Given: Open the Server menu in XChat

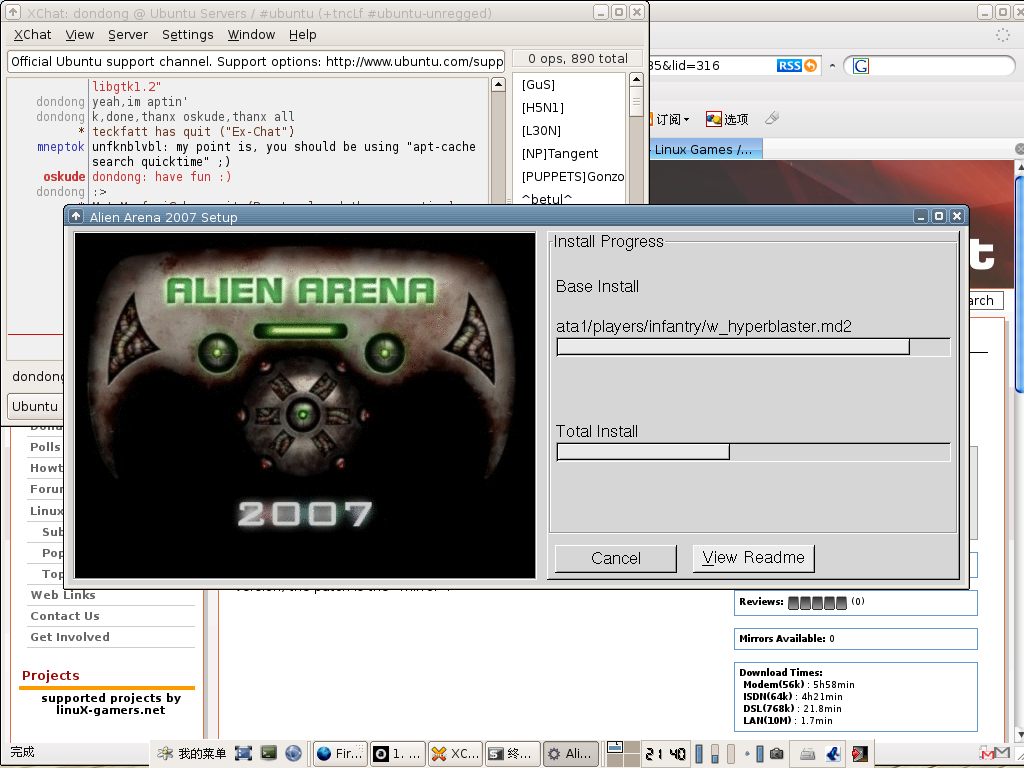Looking at the screenshot, I should point(128,35).
